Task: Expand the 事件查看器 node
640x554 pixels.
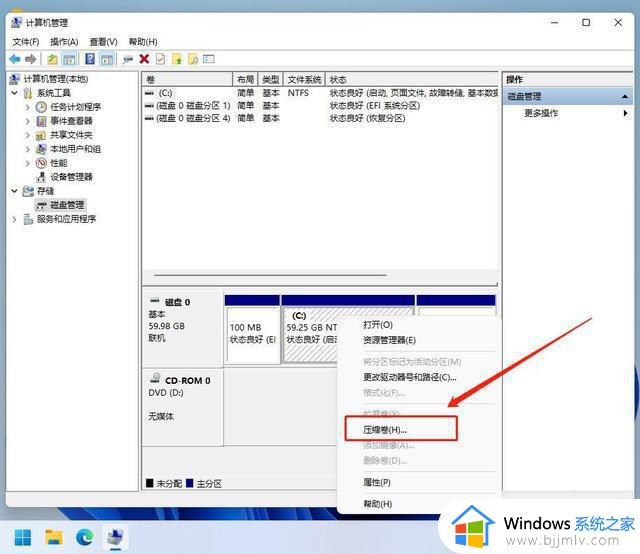Action: pos(28,121)
